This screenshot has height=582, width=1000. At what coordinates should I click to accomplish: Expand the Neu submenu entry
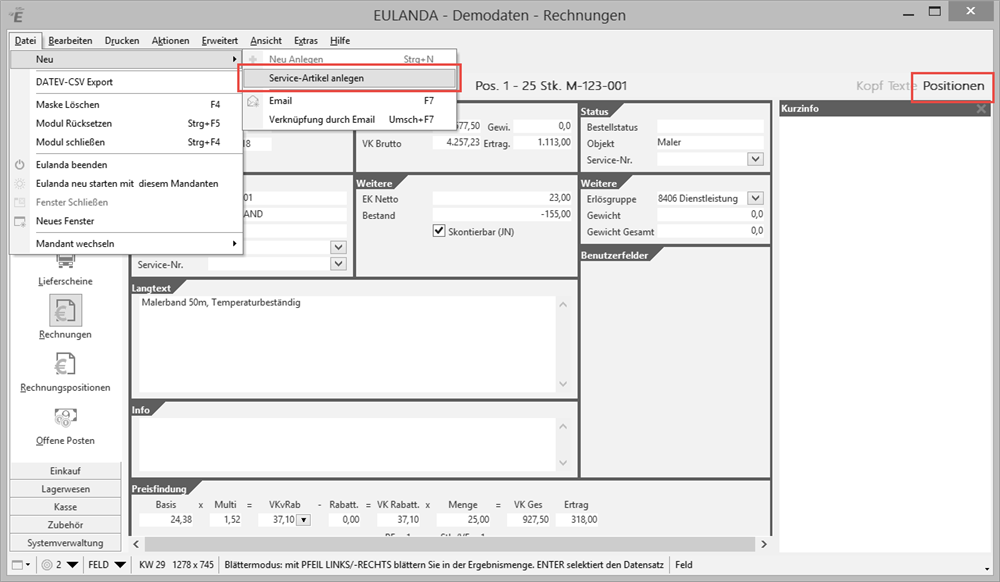click(126, 59)
